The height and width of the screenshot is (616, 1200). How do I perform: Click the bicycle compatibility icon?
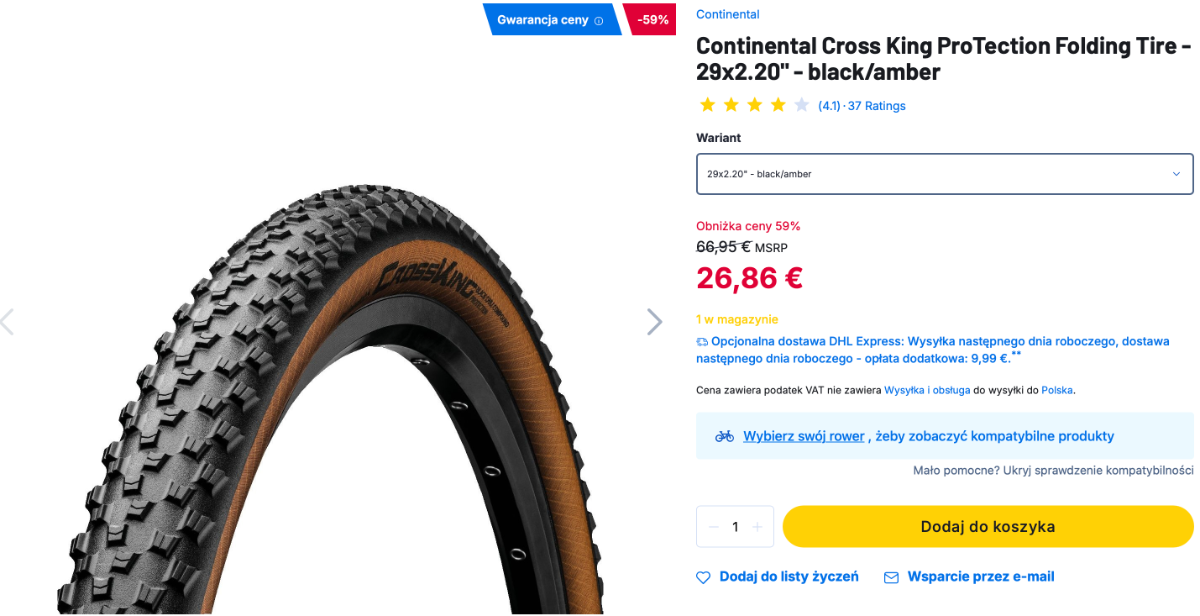[x=725, y=436]
